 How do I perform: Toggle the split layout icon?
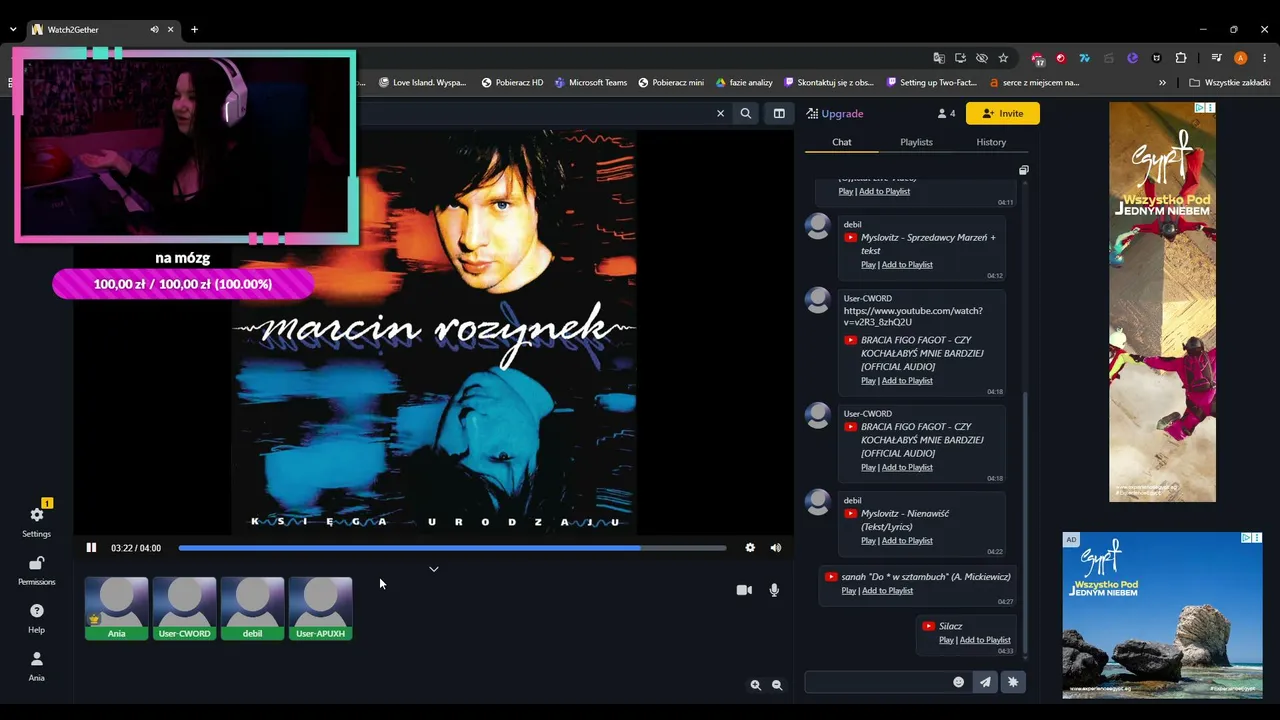coord(779,114)
